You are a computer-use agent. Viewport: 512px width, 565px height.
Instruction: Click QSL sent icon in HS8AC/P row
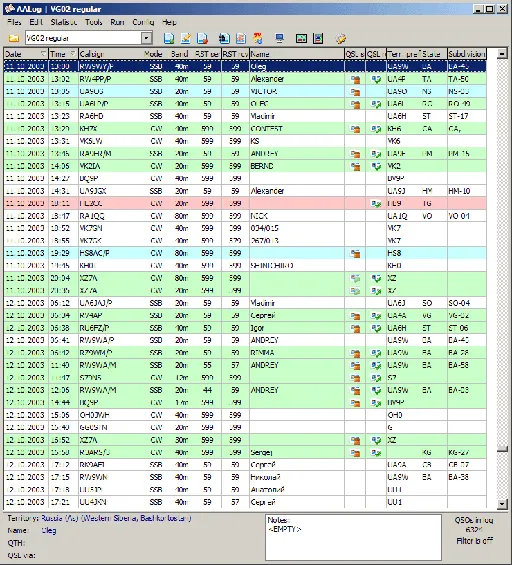tap(355, 254)
